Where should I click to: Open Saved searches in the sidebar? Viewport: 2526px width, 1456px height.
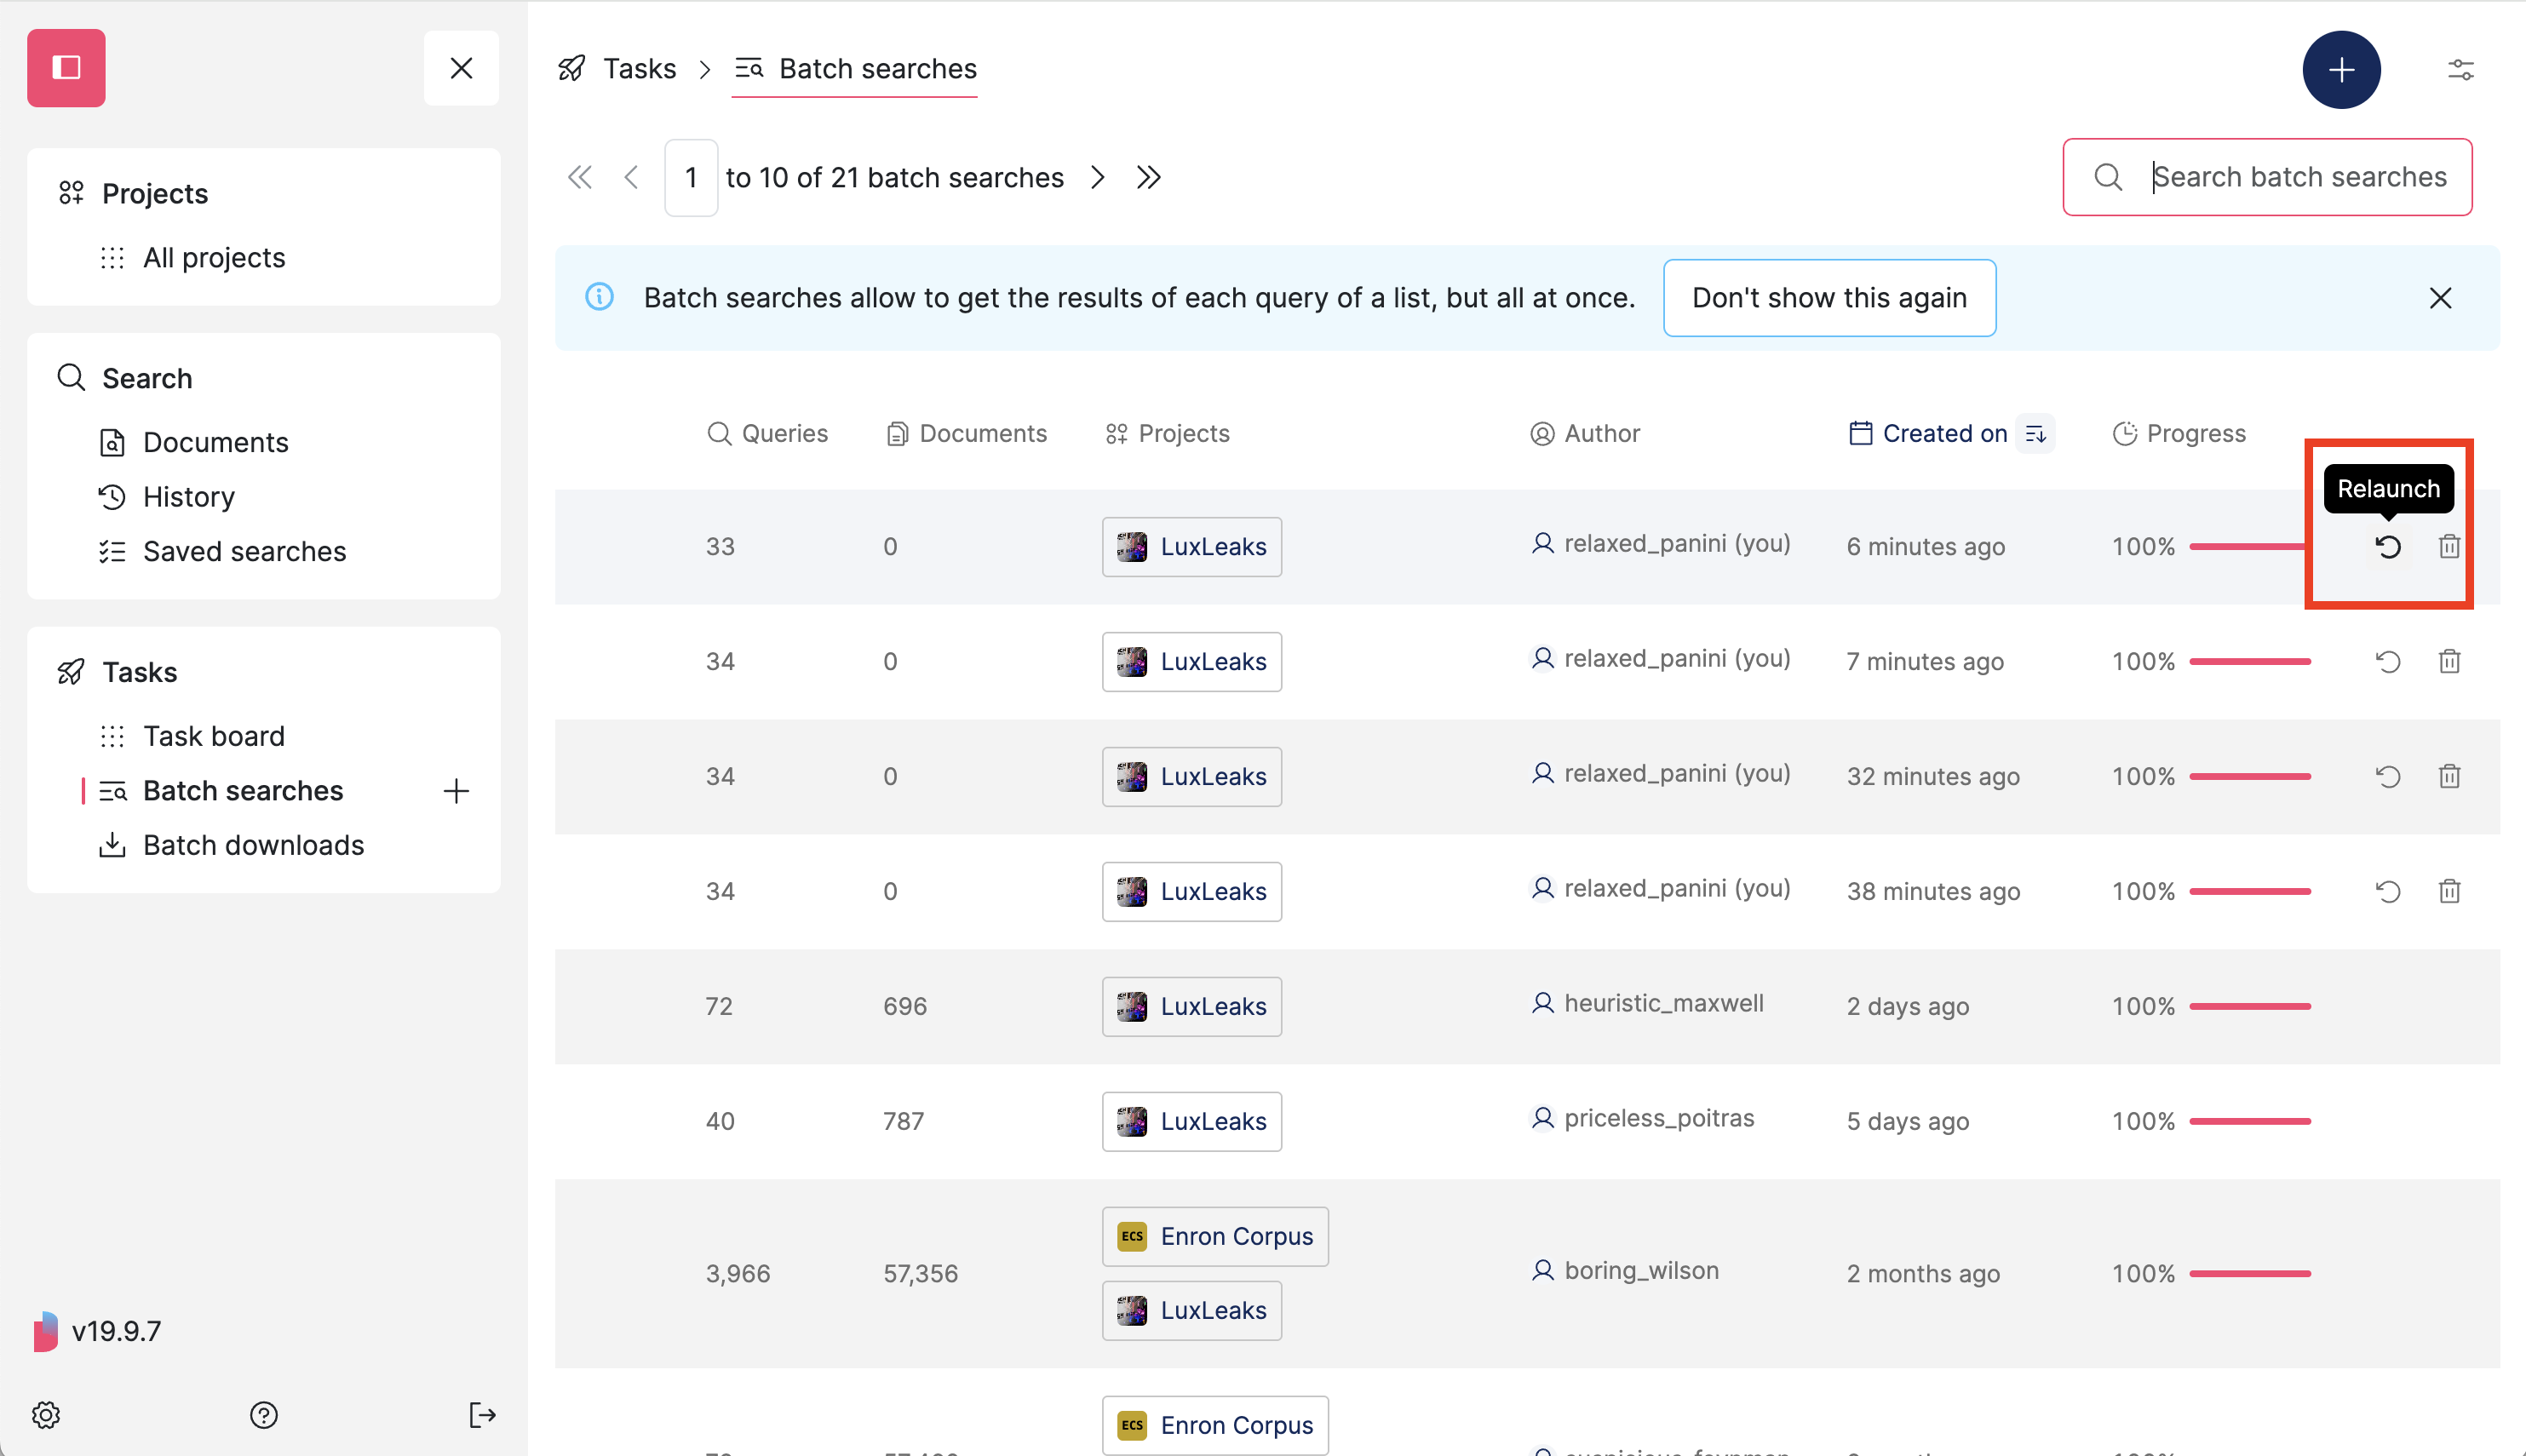click(244, 551)
